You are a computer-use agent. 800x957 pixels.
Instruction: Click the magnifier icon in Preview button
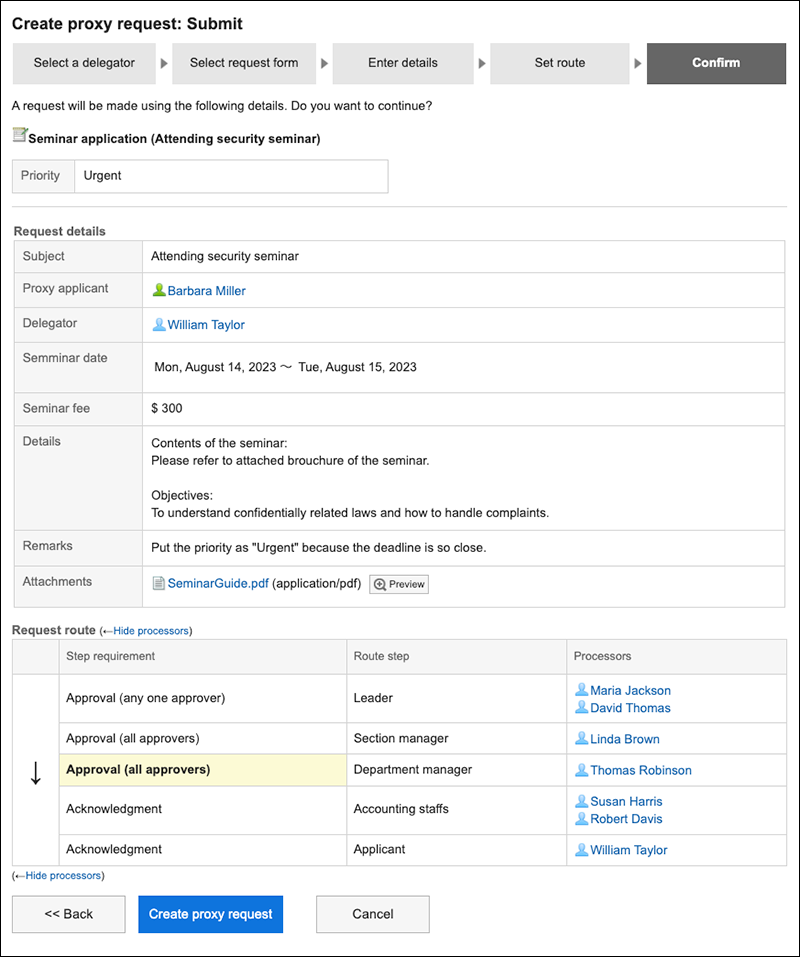point(380,584)
